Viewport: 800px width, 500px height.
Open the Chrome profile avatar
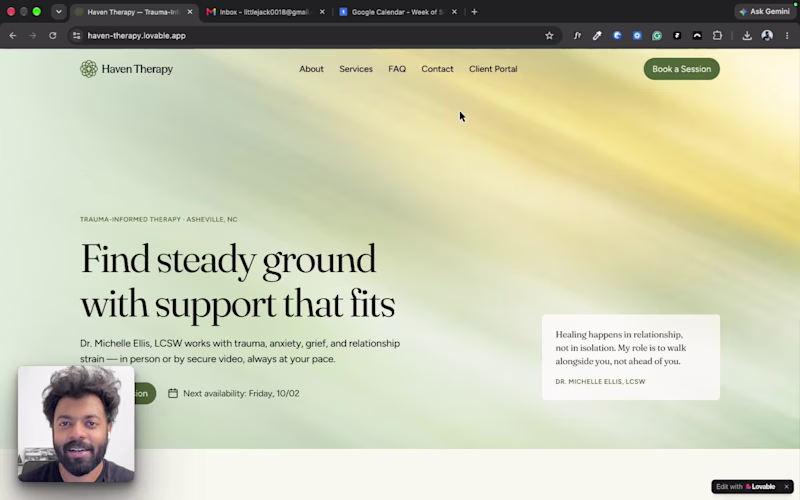pos(767,36)
